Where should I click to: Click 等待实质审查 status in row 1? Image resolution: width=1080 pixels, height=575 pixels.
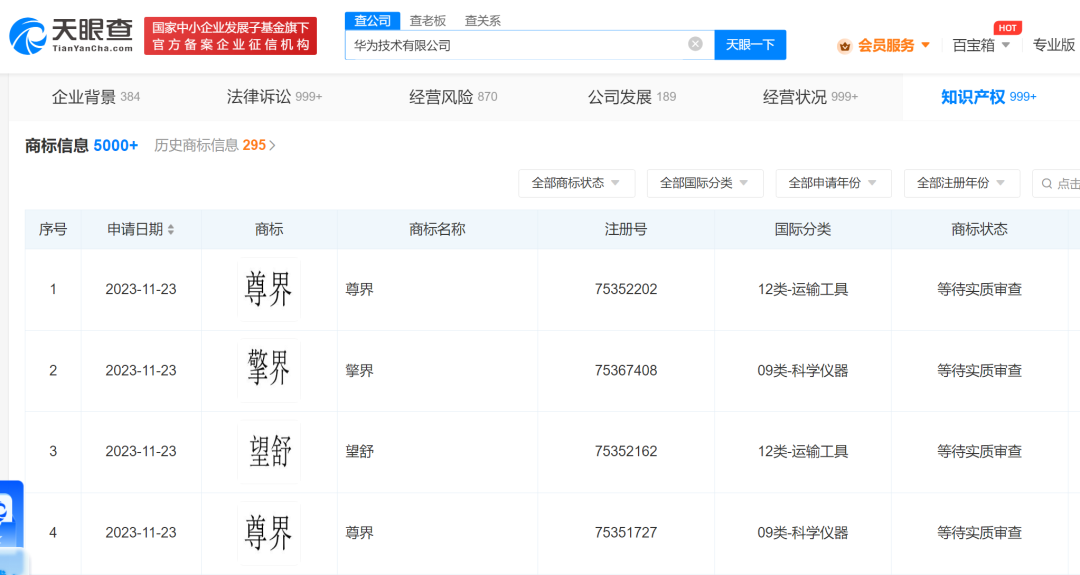(x=979, y=289)
